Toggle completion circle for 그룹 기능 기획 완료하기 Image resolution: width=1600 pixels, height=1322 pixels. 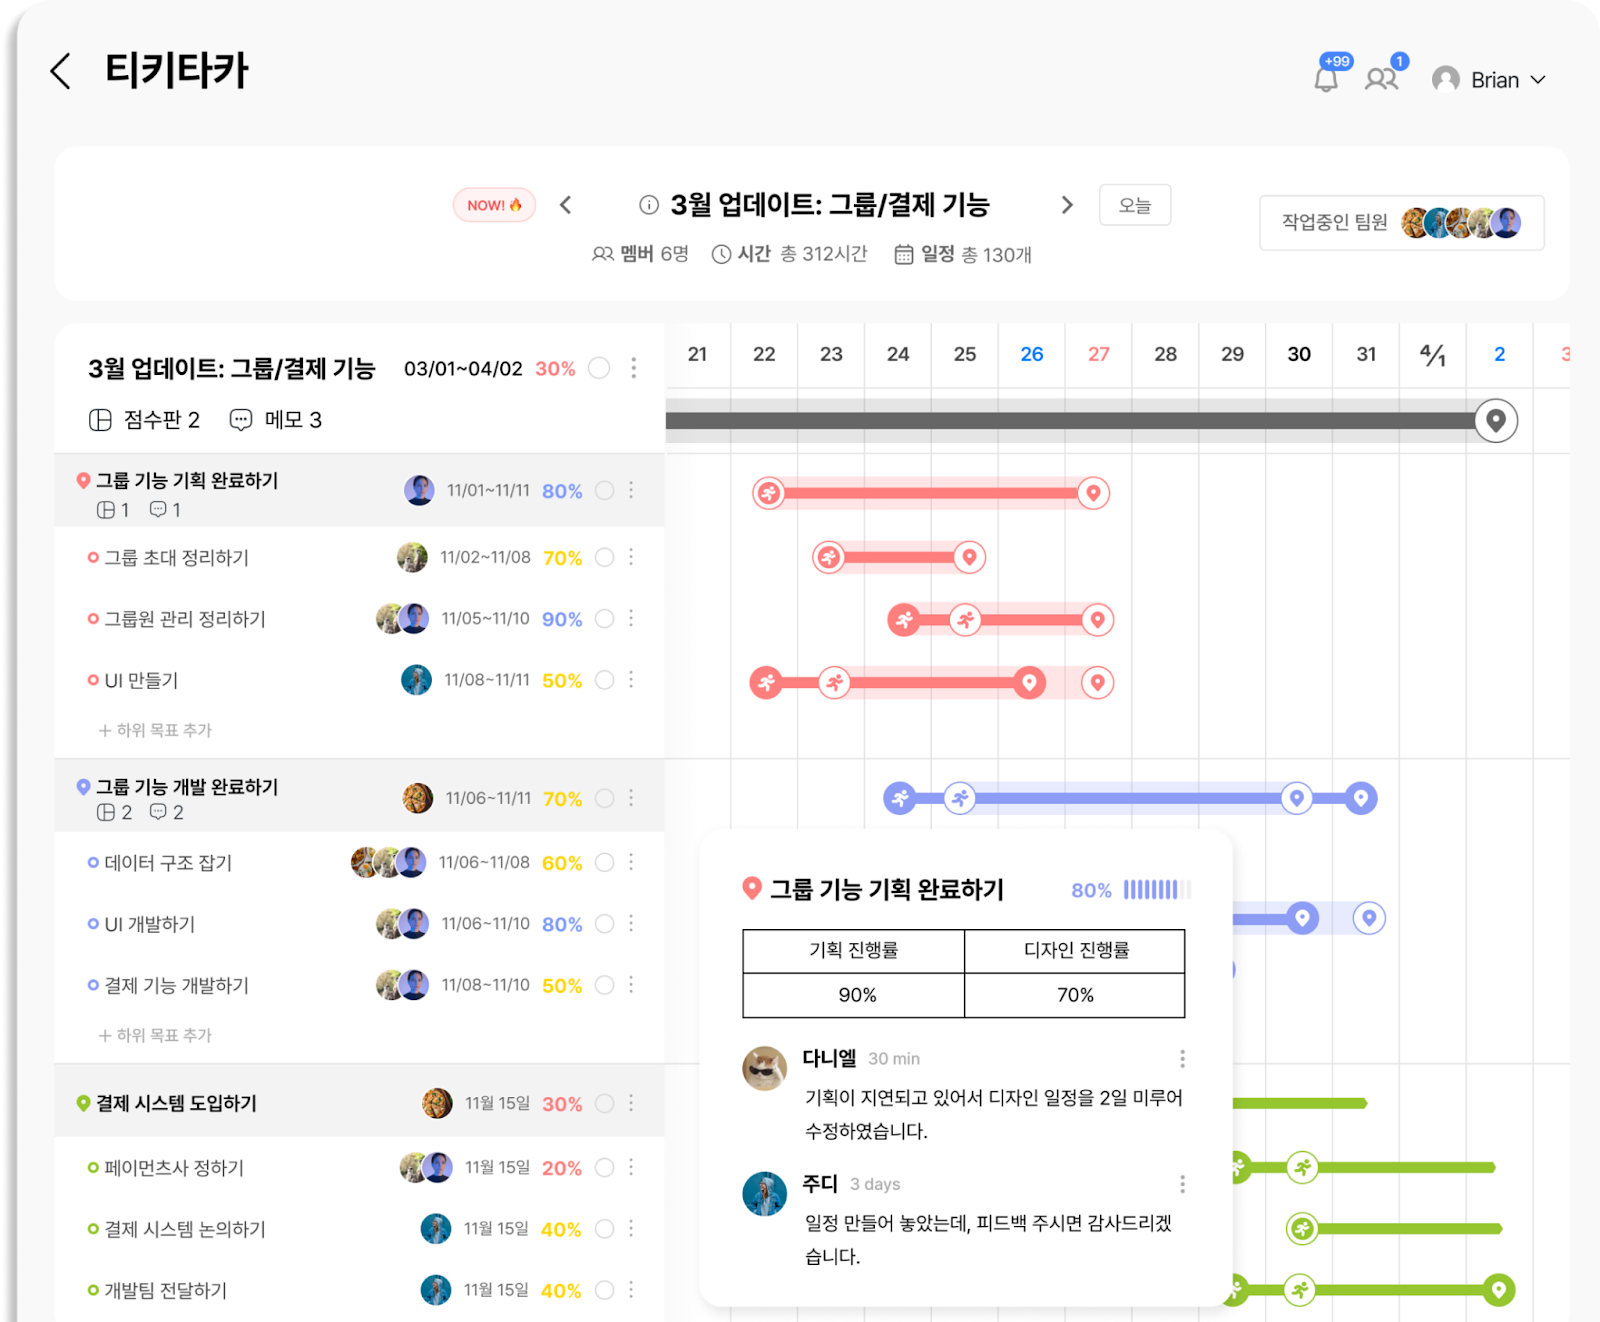point(604,490)
